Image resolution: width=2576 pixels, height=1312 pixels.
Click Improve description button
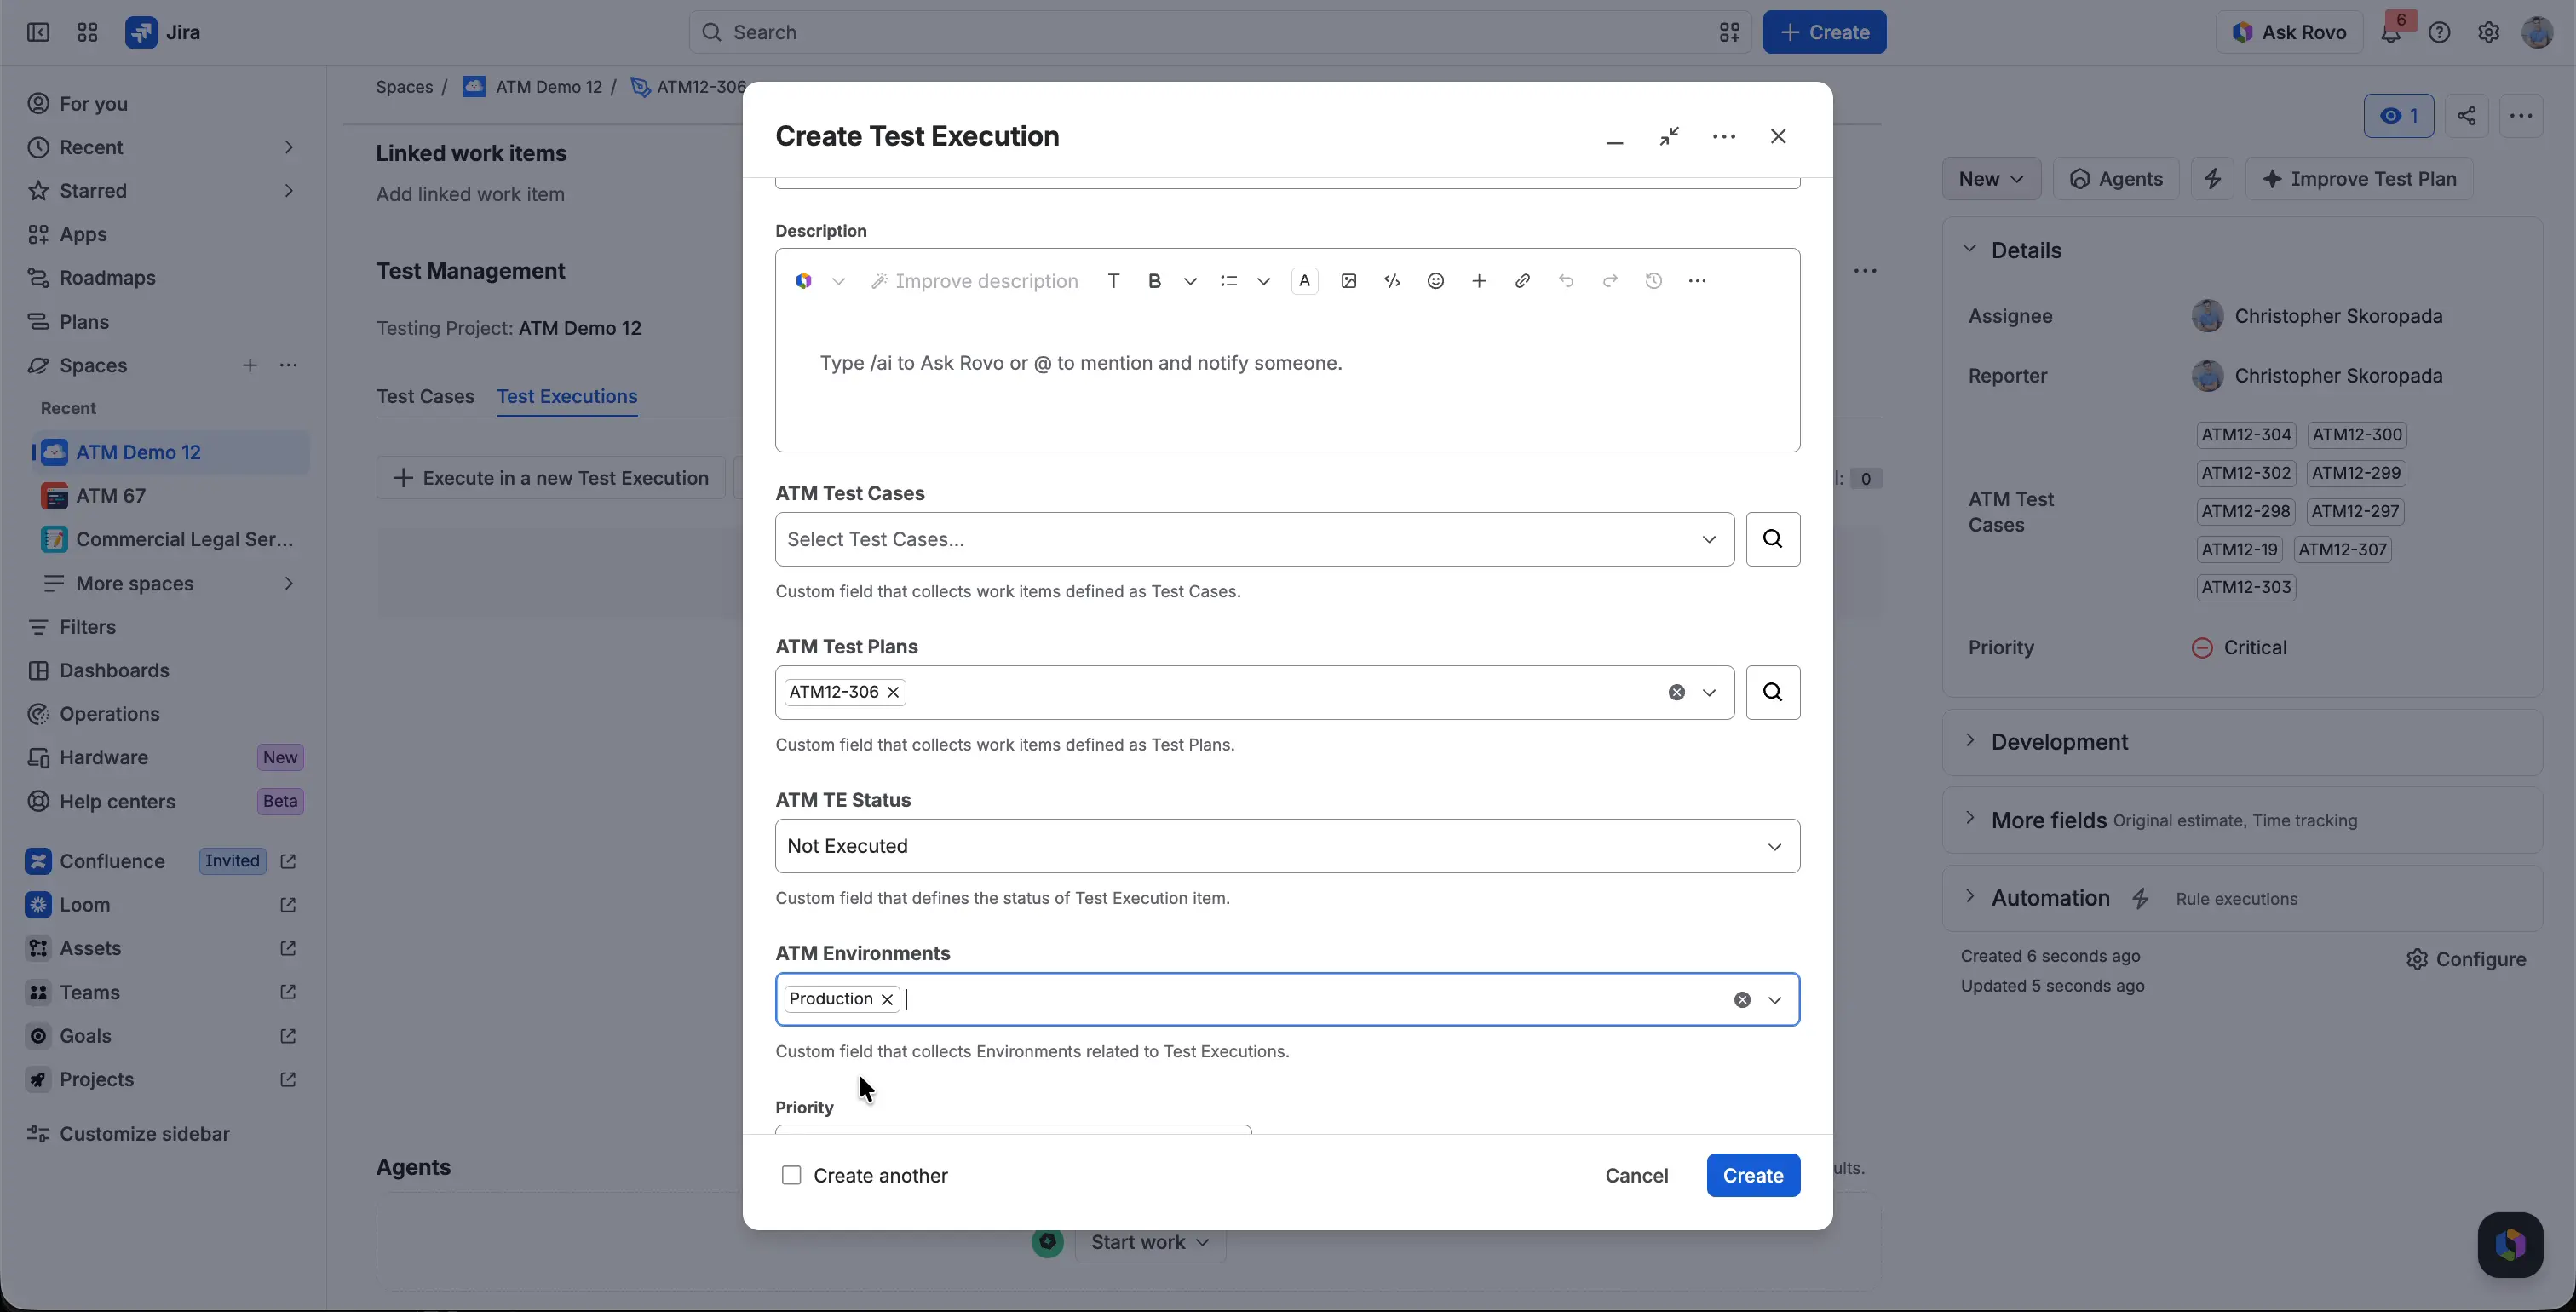974,281
